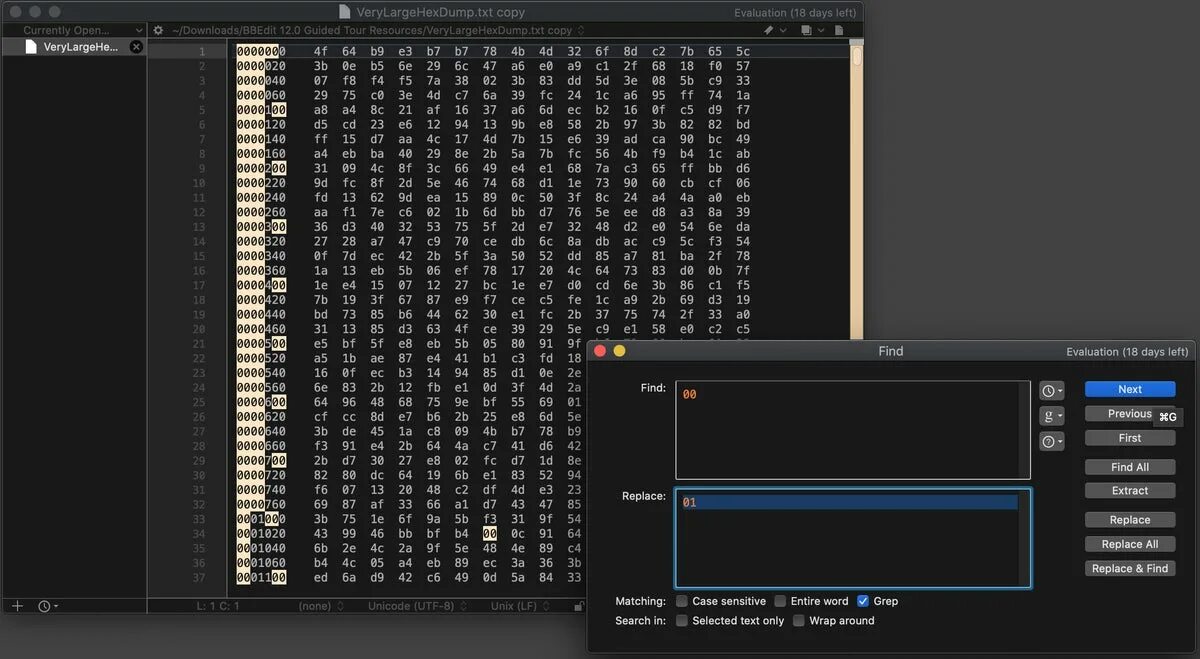Click Evaluation (18 days left) in main window

click(x=795, y=12)
